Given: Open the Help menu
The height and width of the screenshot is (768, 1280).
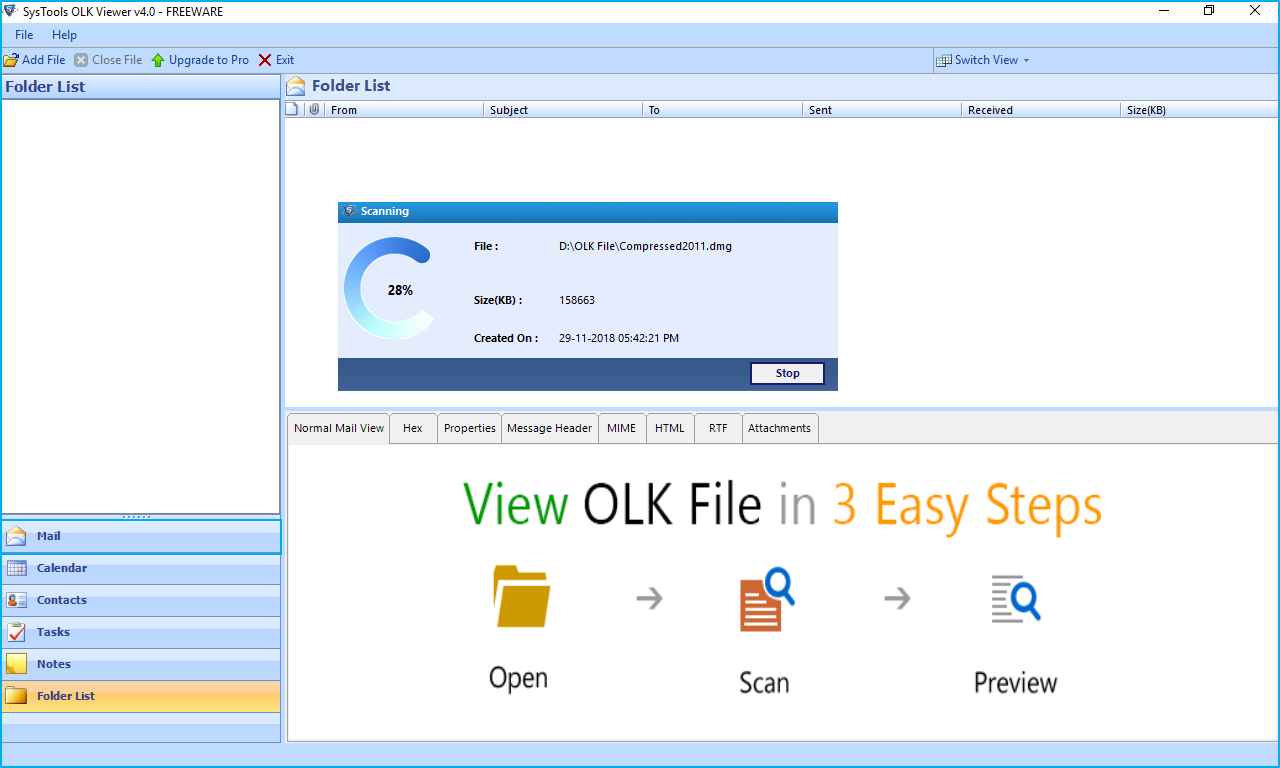Looking at the screenshot, I should tap(64, 35).
